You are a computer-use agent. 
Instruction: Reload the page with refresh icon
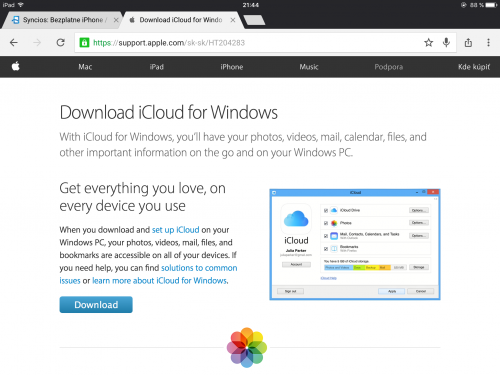coord(60,42)
